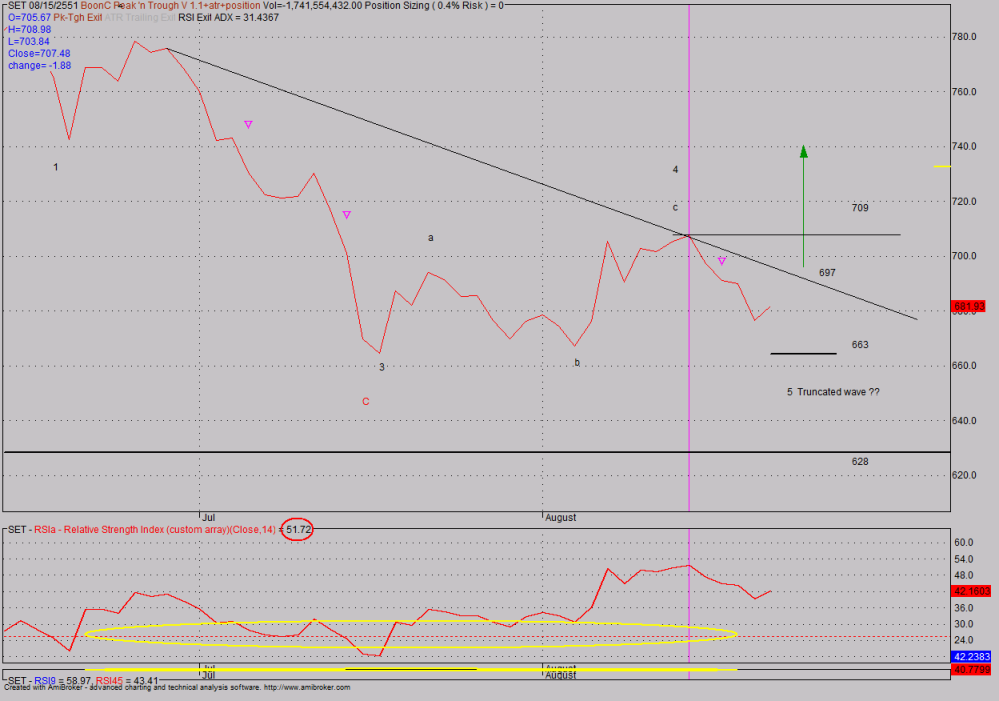Click the lowercase c wave label

(x=675, y=208)
